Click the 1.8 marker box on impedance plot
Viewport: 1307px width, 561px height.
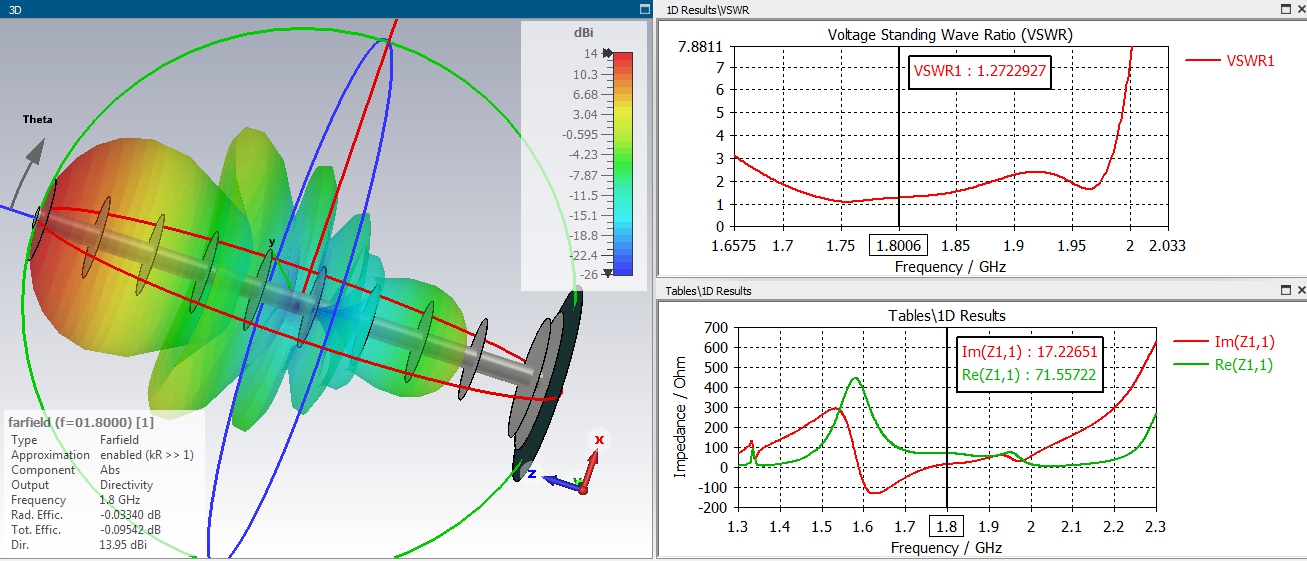tap(946, 527)
